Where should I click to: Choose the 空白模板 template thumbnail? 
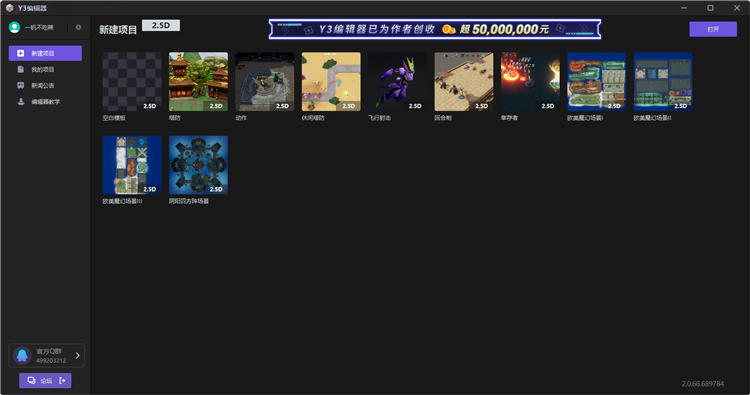pos(132,82)
